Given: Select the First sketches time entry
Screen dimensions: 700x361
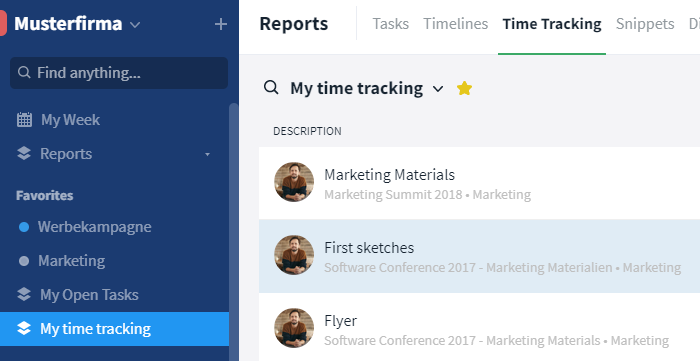Looking at the screenshot, I should (x=479, y=256).
